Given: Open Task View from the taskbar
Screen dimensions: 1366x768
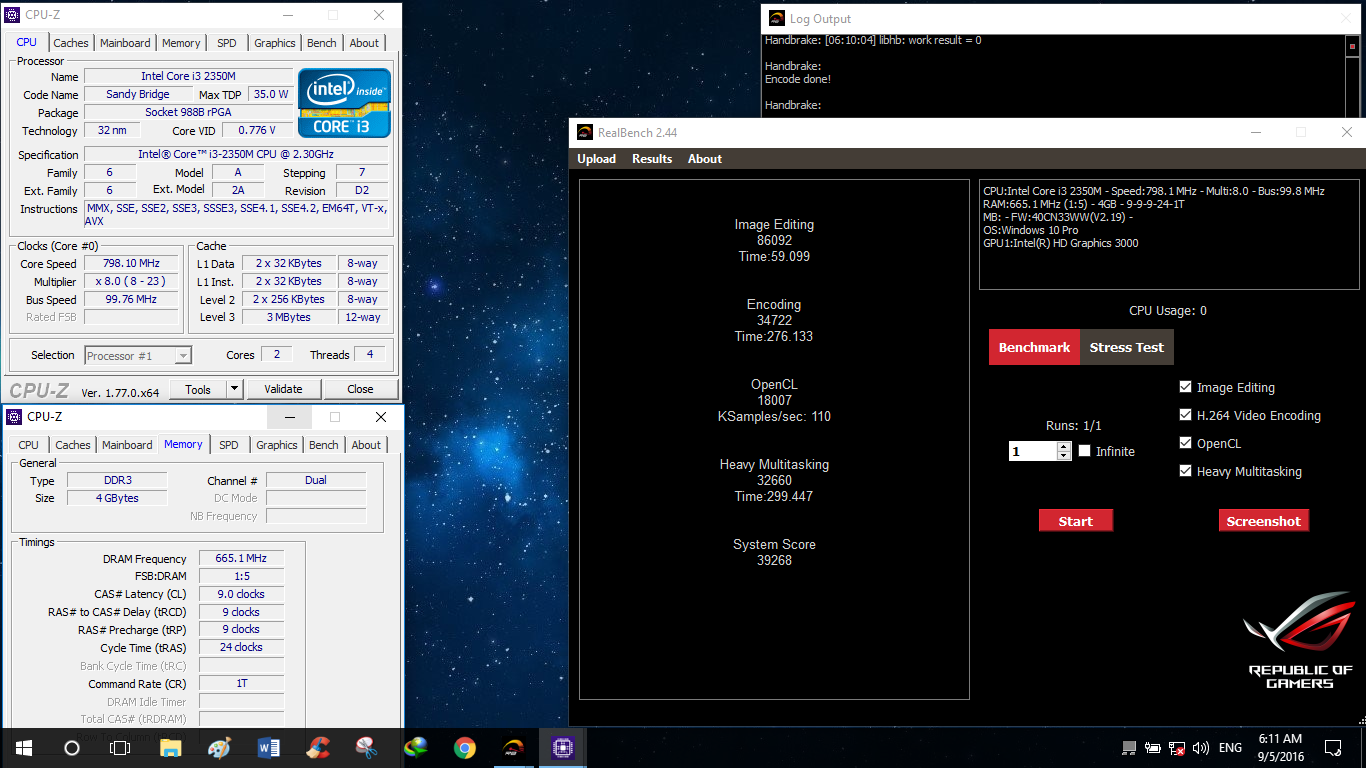Looking at the screenshot, I should 119,747.
